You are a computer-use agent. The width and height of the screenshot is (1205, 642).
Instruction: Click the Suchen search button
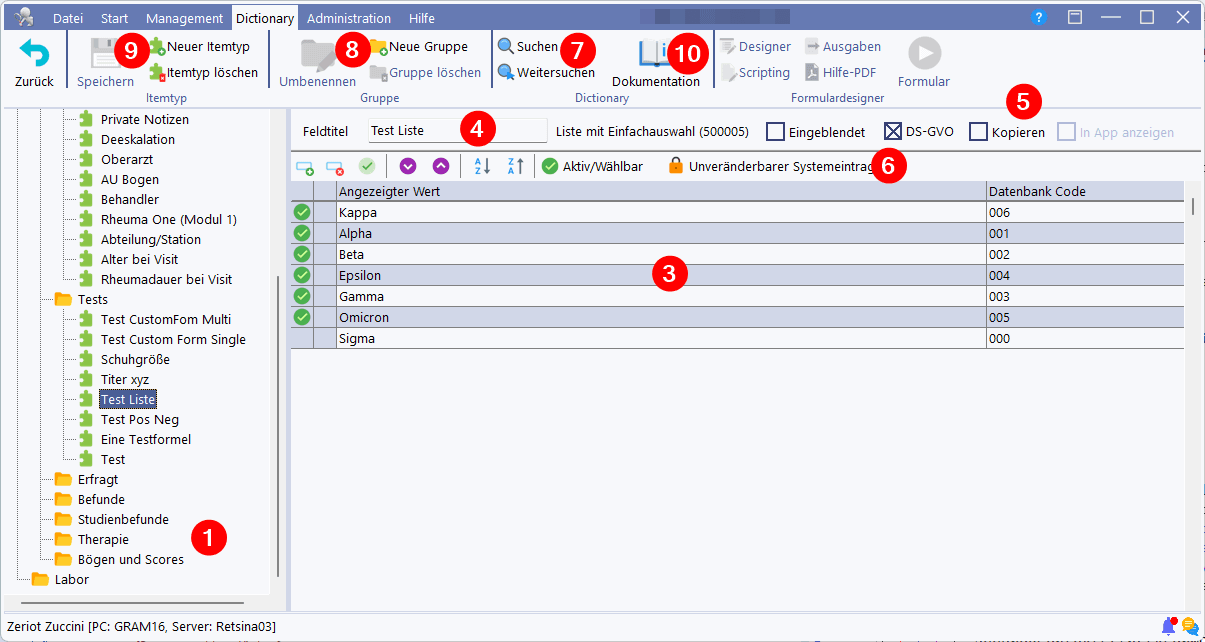click(x=528, y=47)
